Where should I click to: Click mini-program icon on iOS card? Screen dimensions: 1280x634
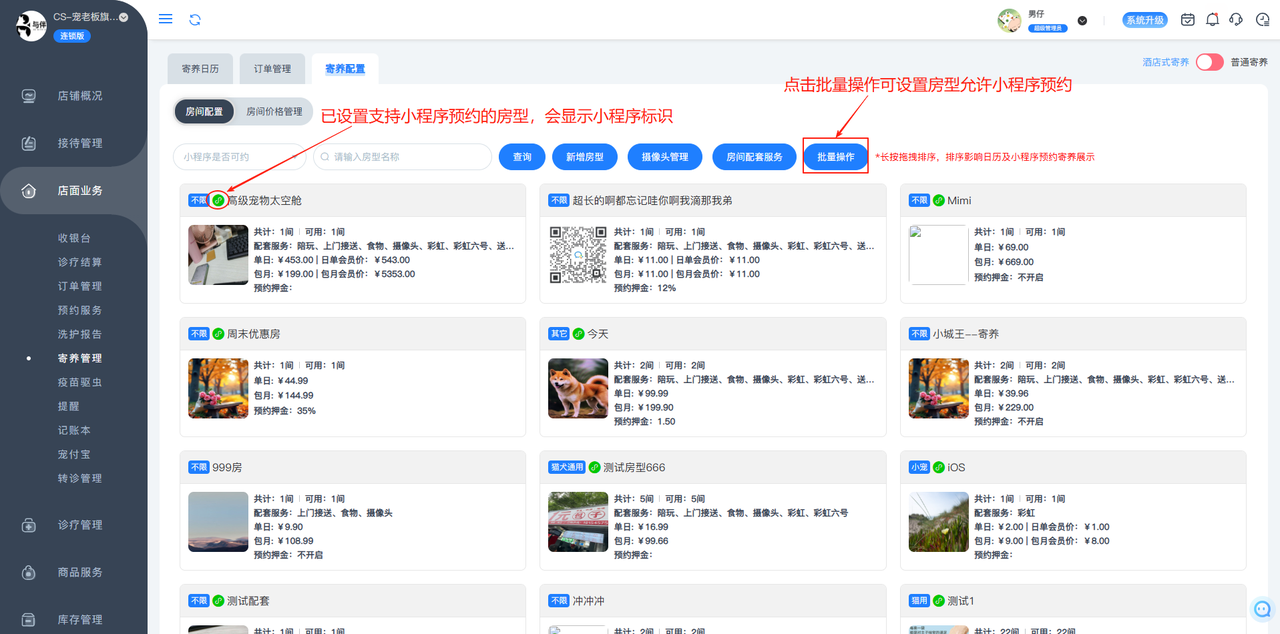[938, 467]
